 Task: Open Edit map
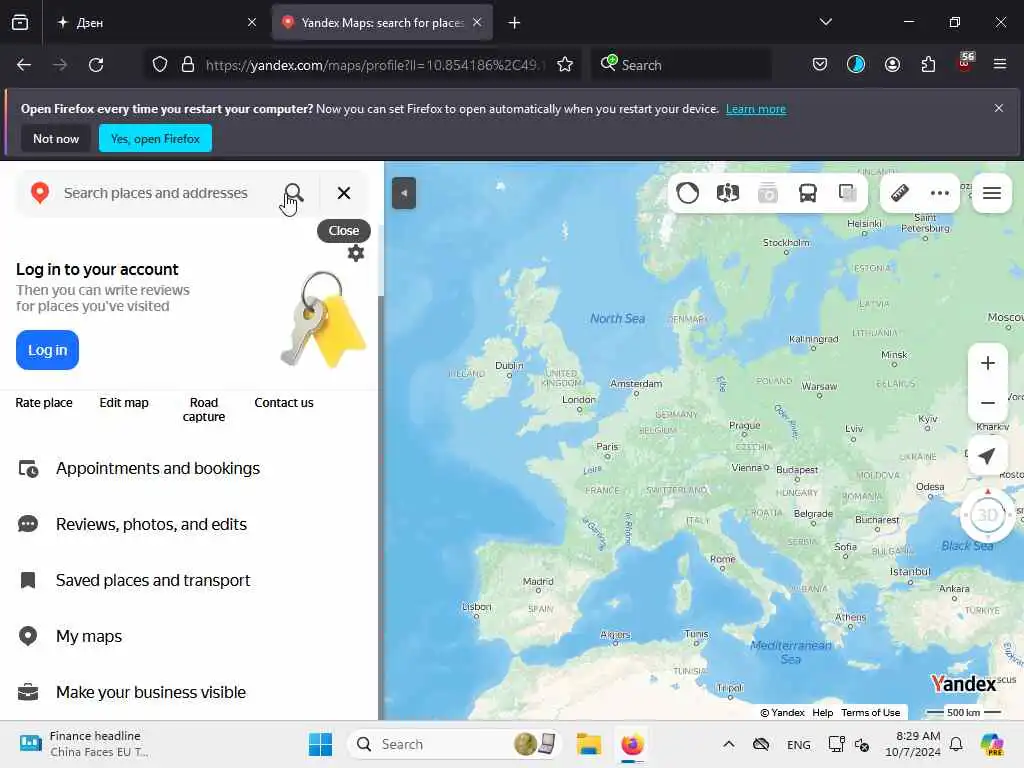[124, 403]
